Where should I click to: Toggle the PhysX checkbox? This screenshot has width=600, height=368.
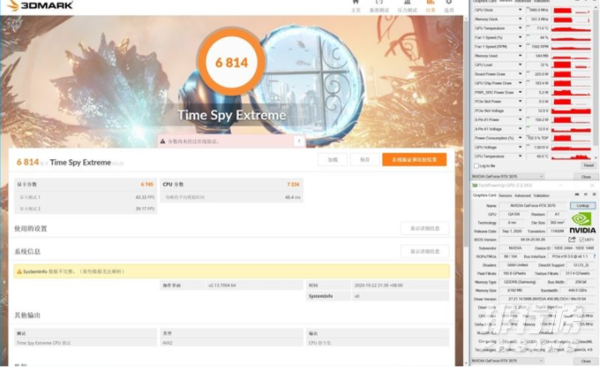click(550, 350)
